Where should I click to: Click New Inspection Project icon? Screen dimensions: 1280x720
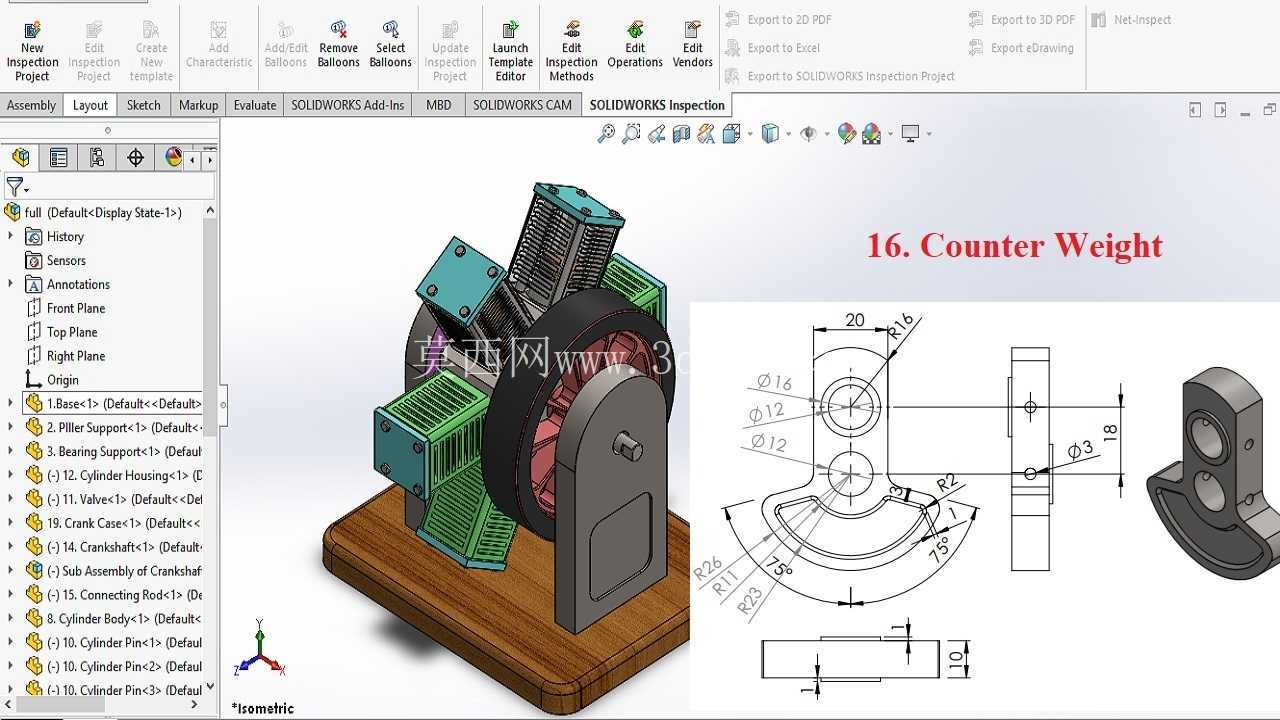(32, 50)
